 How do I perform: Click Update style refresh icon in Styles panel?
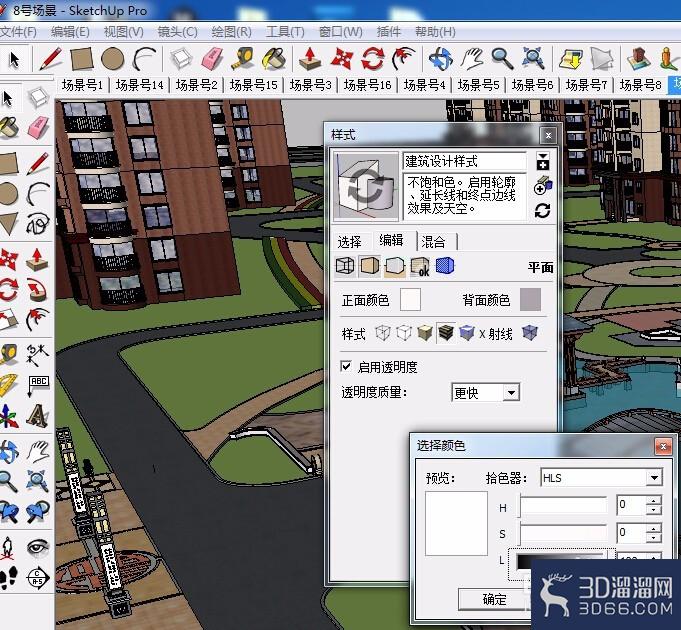pos(542,211)
